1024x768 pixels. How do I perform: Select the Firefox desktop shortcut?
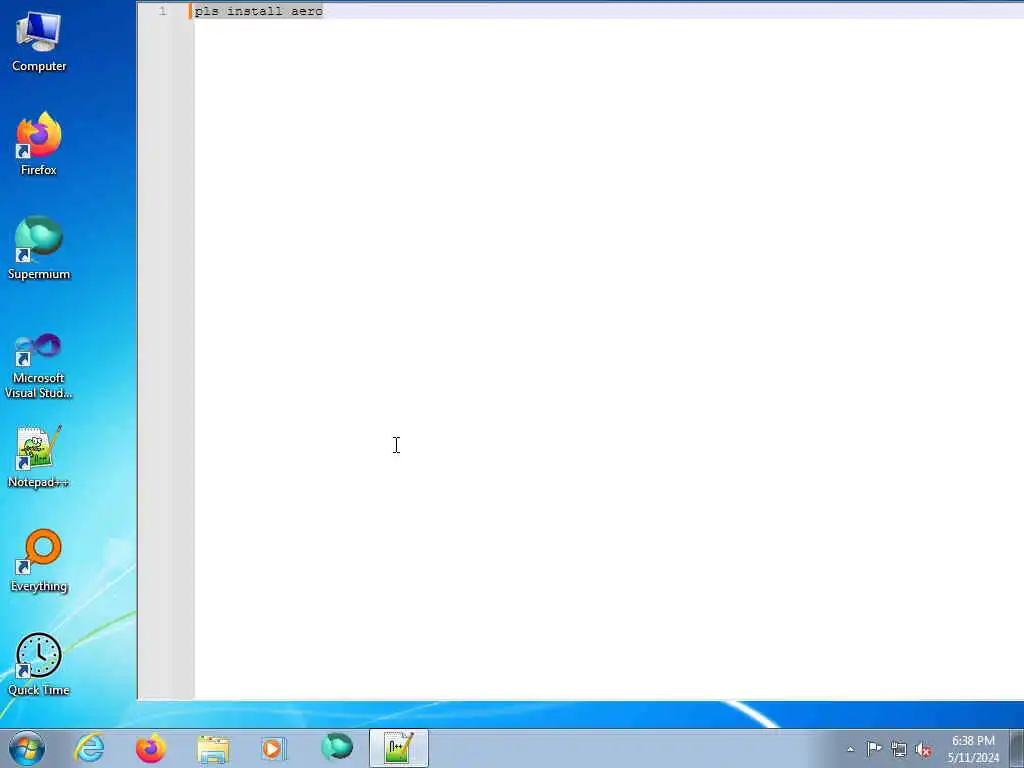pyautogui.click(x=39, y=144)
